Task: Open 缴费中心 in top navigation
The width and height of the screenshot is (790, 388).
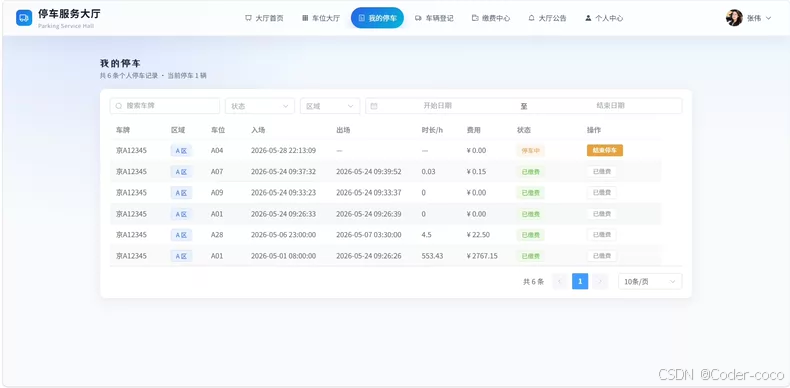Action: [x=491, y=18]
